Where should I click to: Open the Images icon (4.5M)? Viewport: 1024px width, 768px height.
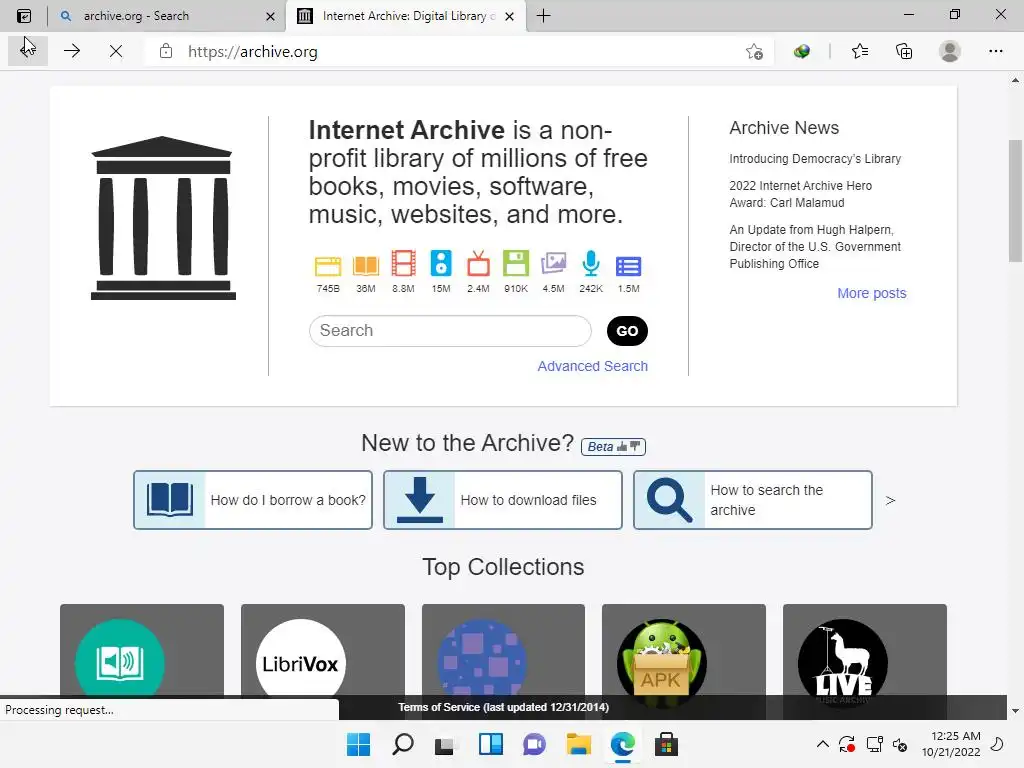(553, 264)
